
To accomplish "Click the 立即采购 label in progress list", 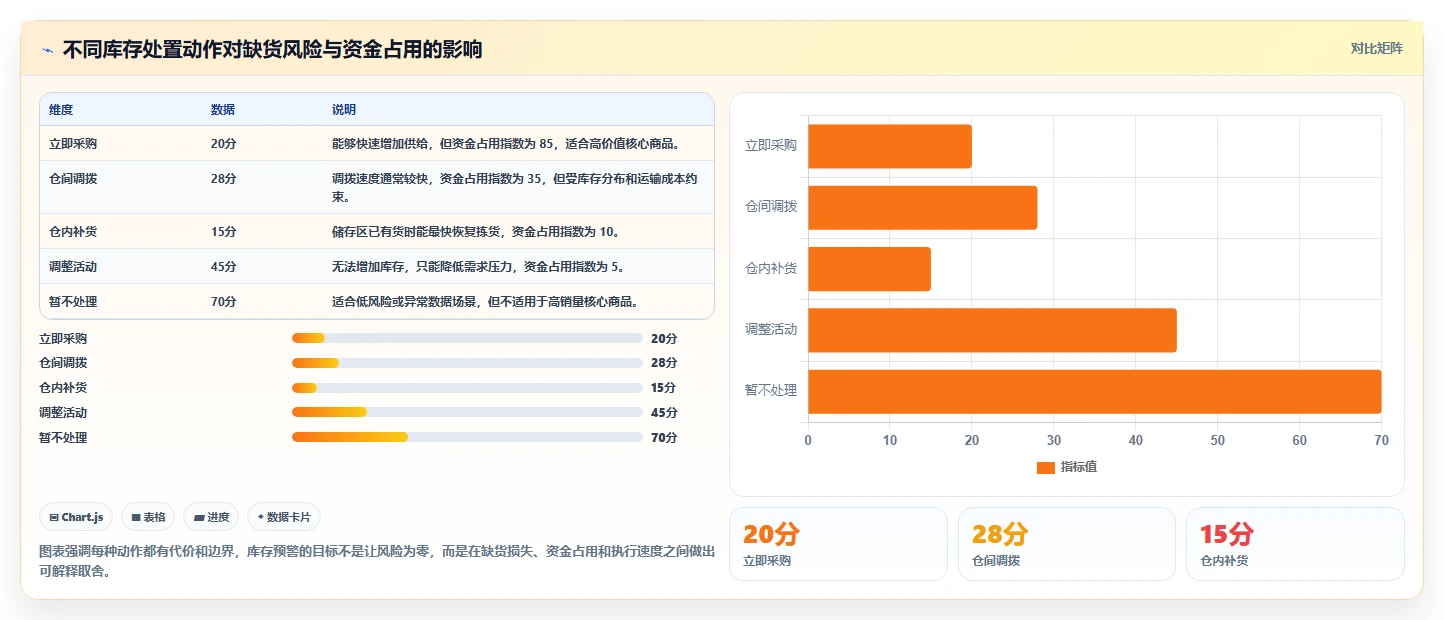I will [x=63, y=339].
